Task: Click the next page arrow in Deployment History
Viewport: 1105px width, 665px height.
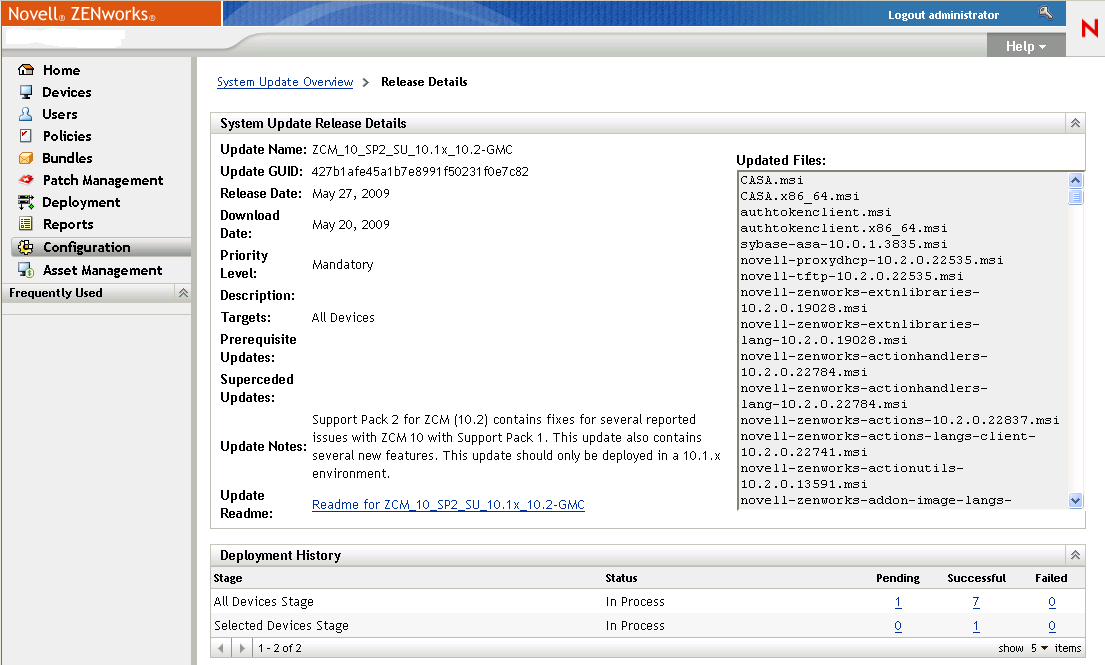Action: (242, 648)
